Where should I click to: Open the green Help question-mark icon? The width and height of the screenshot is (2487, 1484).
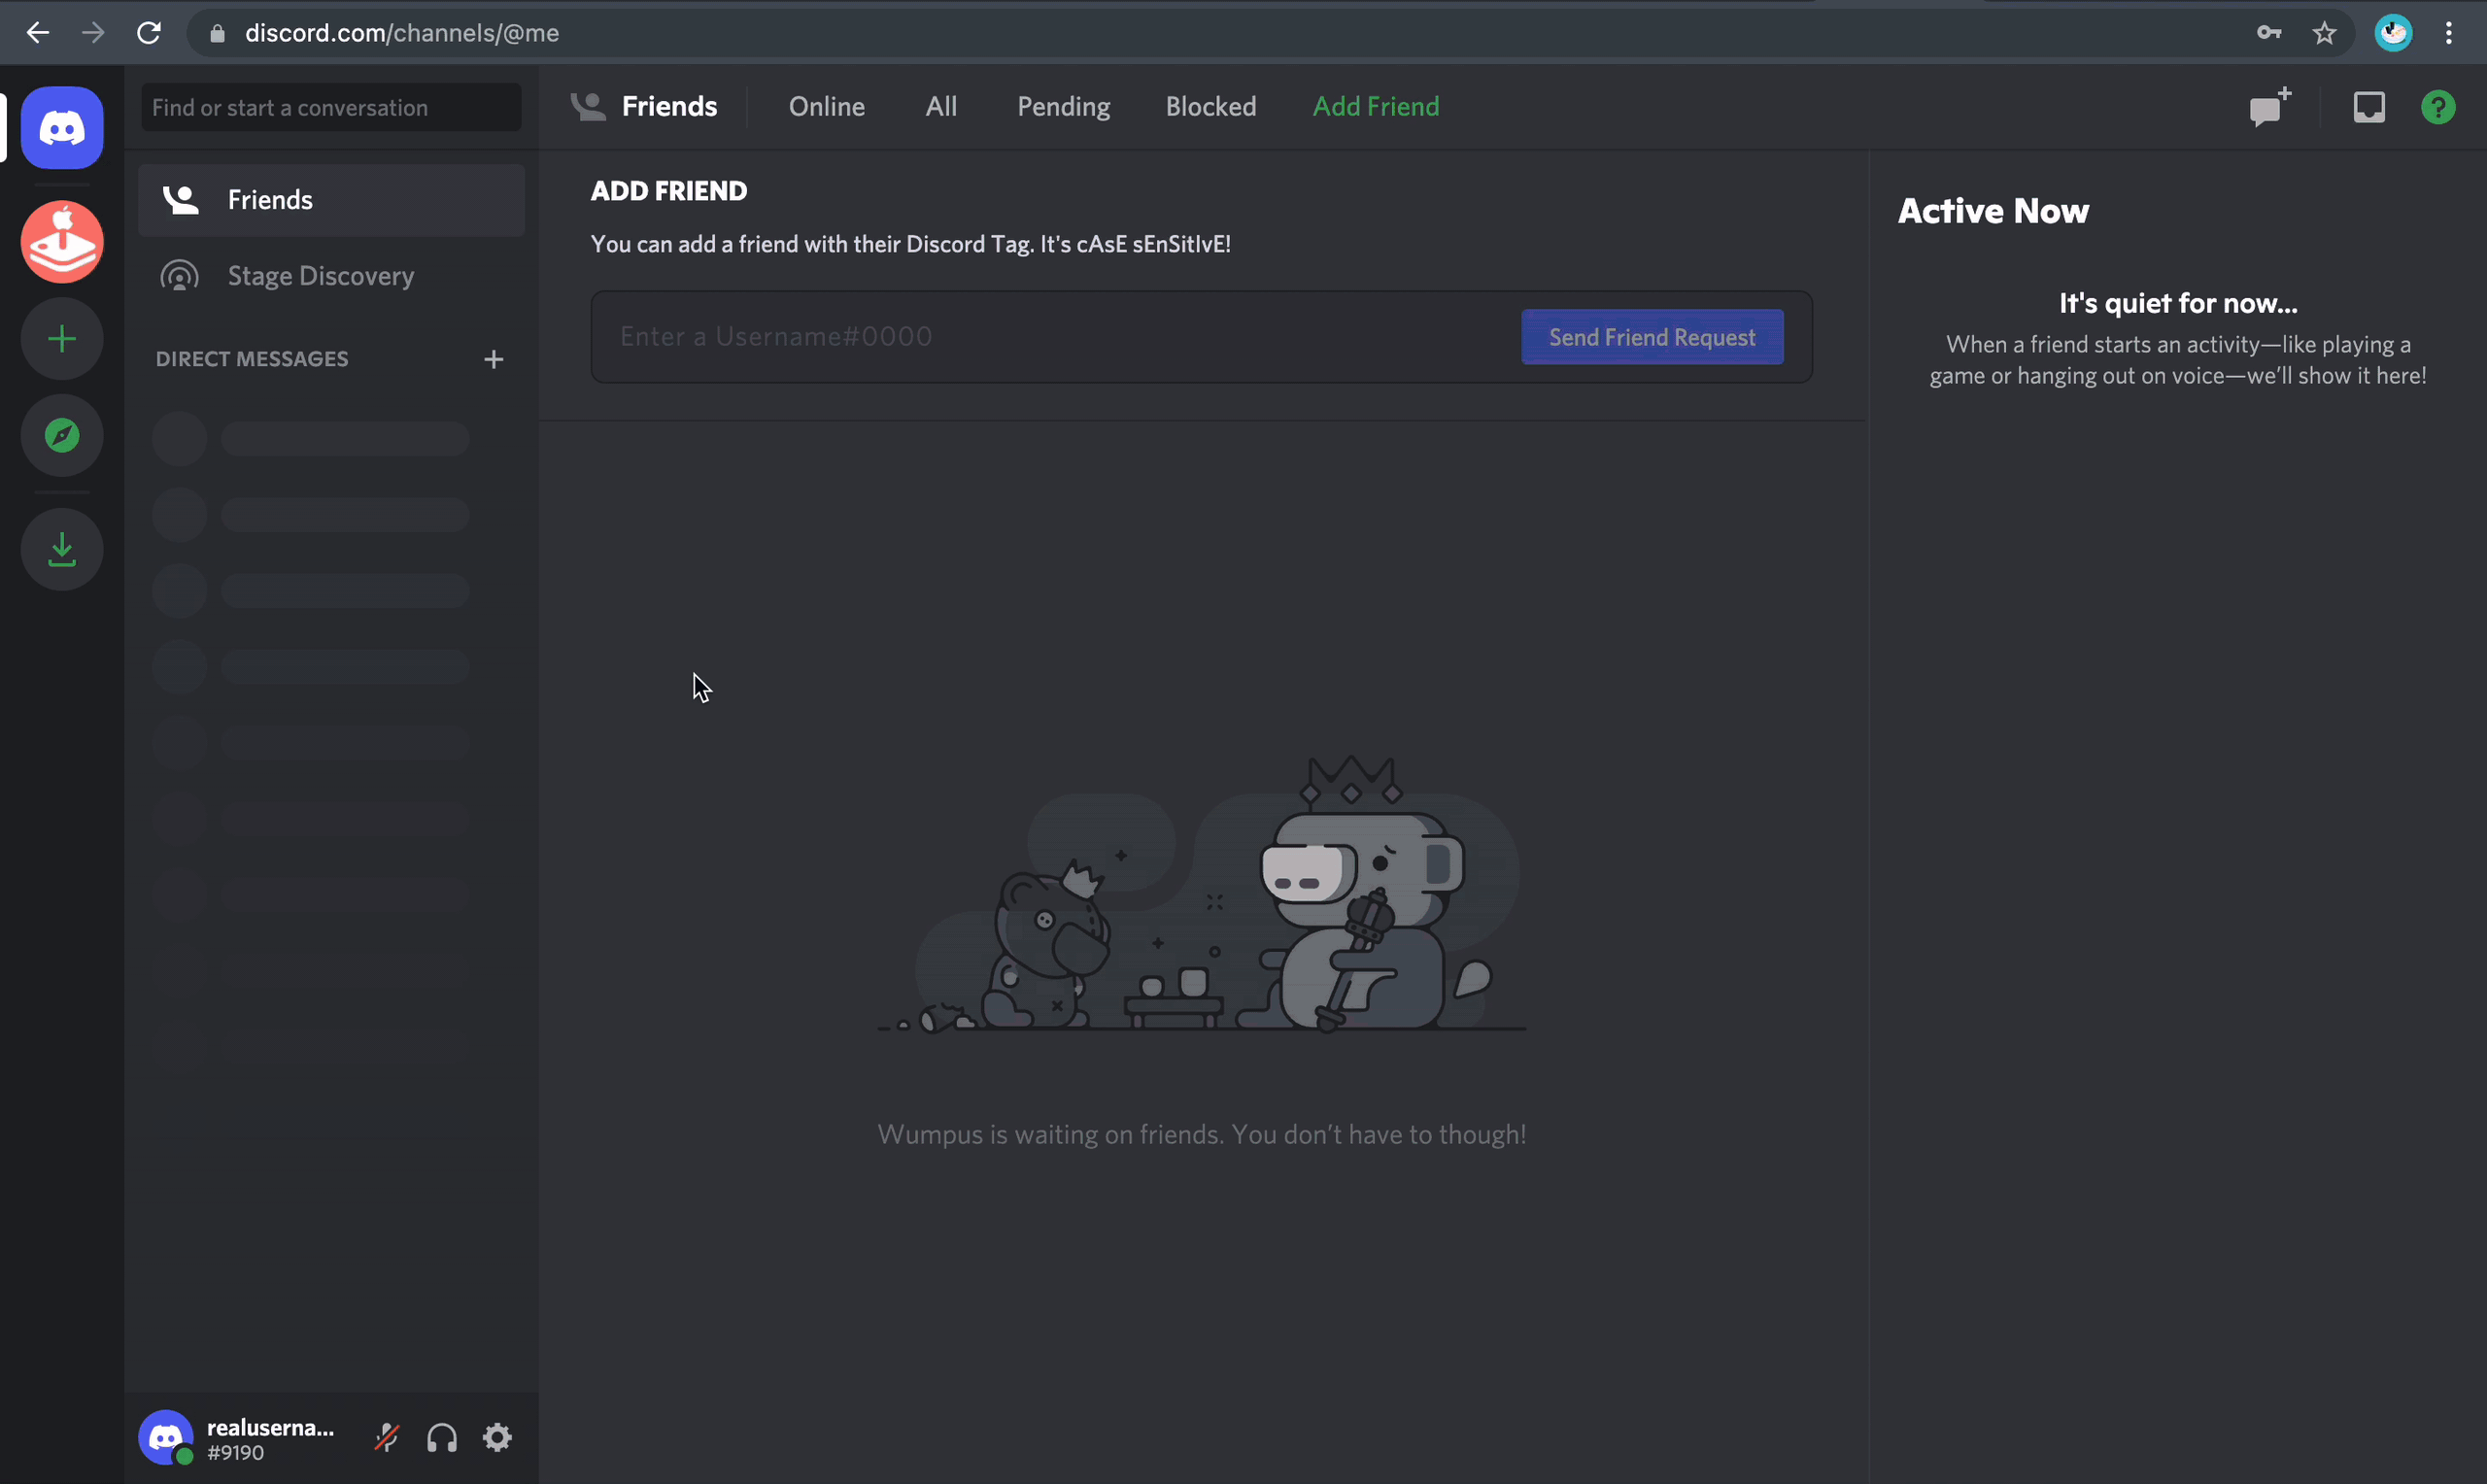(2438, 107)
